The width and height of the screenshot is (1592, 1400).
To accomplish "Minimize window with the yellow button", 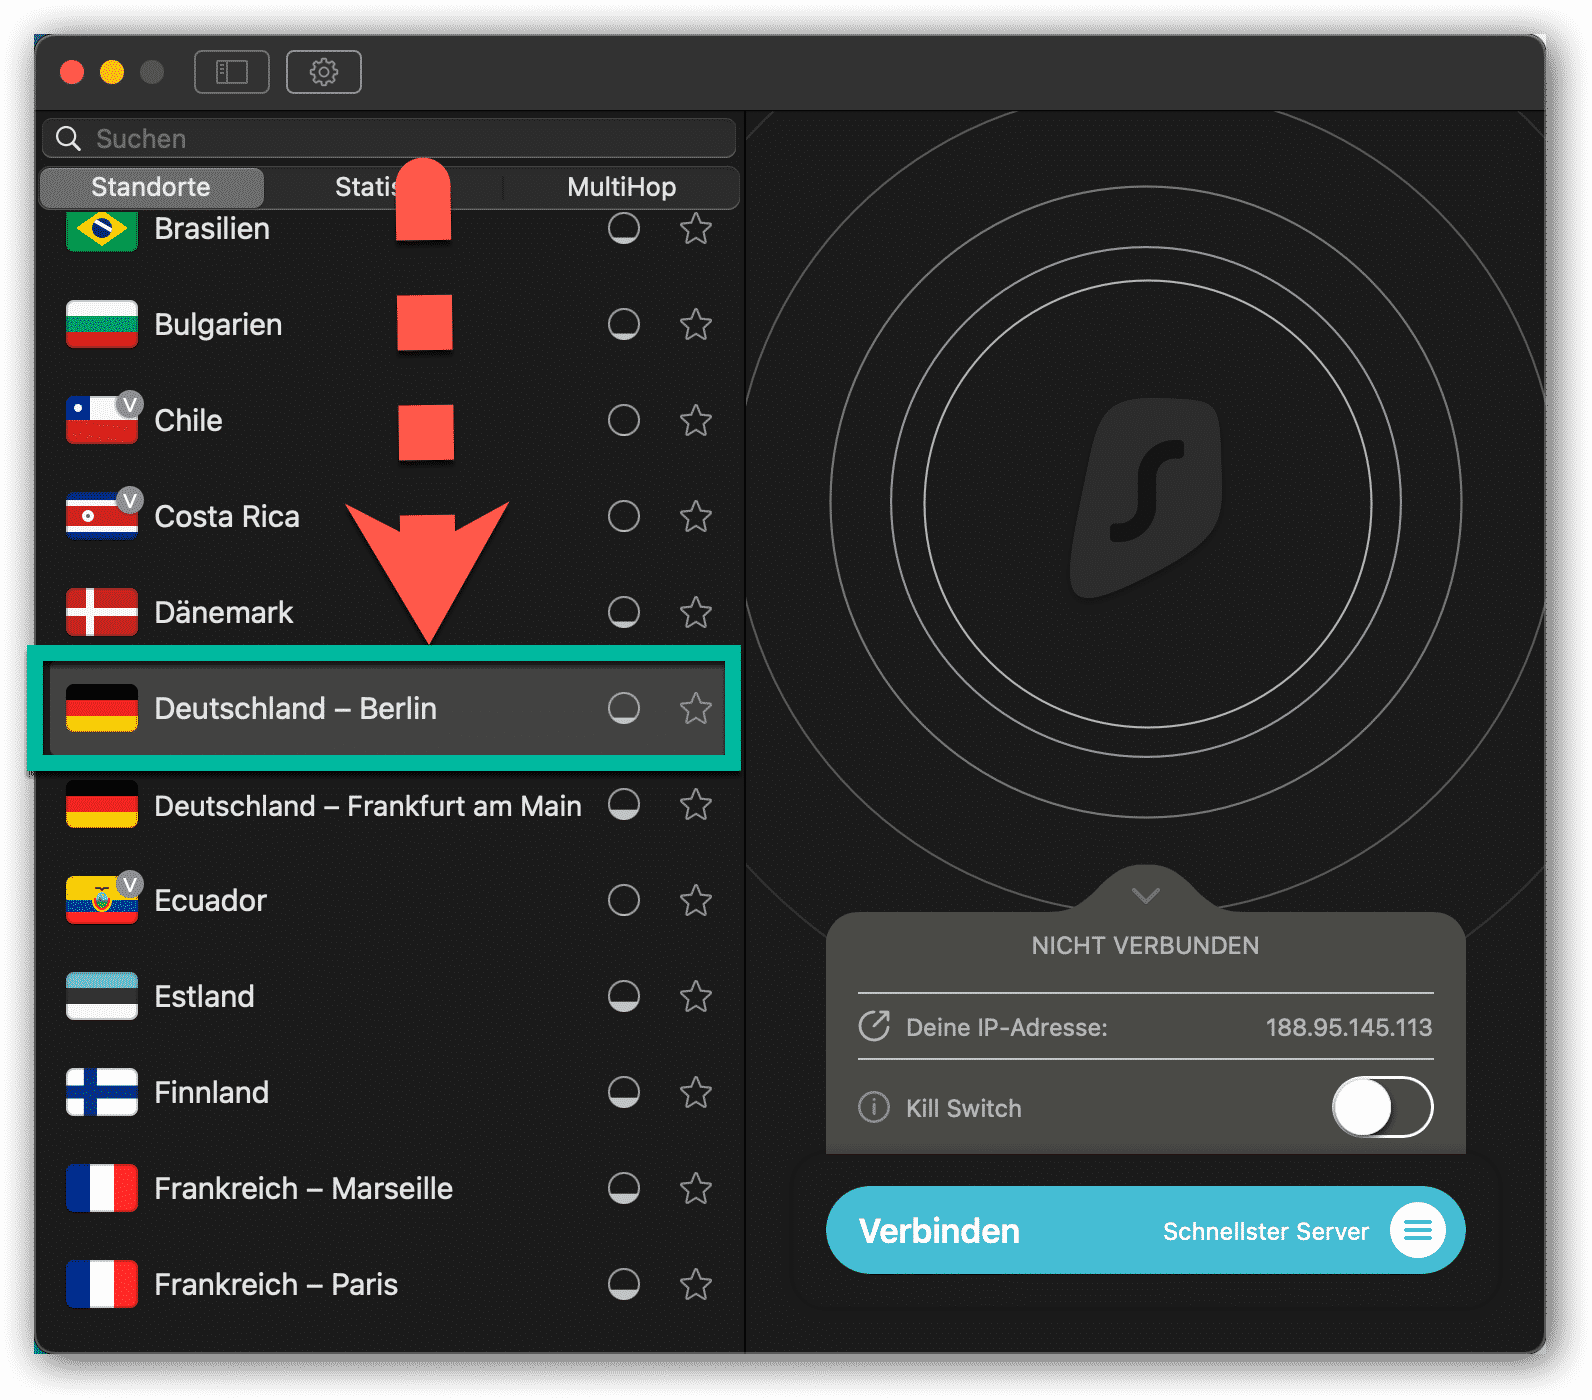I will click(x=112, y=72).
